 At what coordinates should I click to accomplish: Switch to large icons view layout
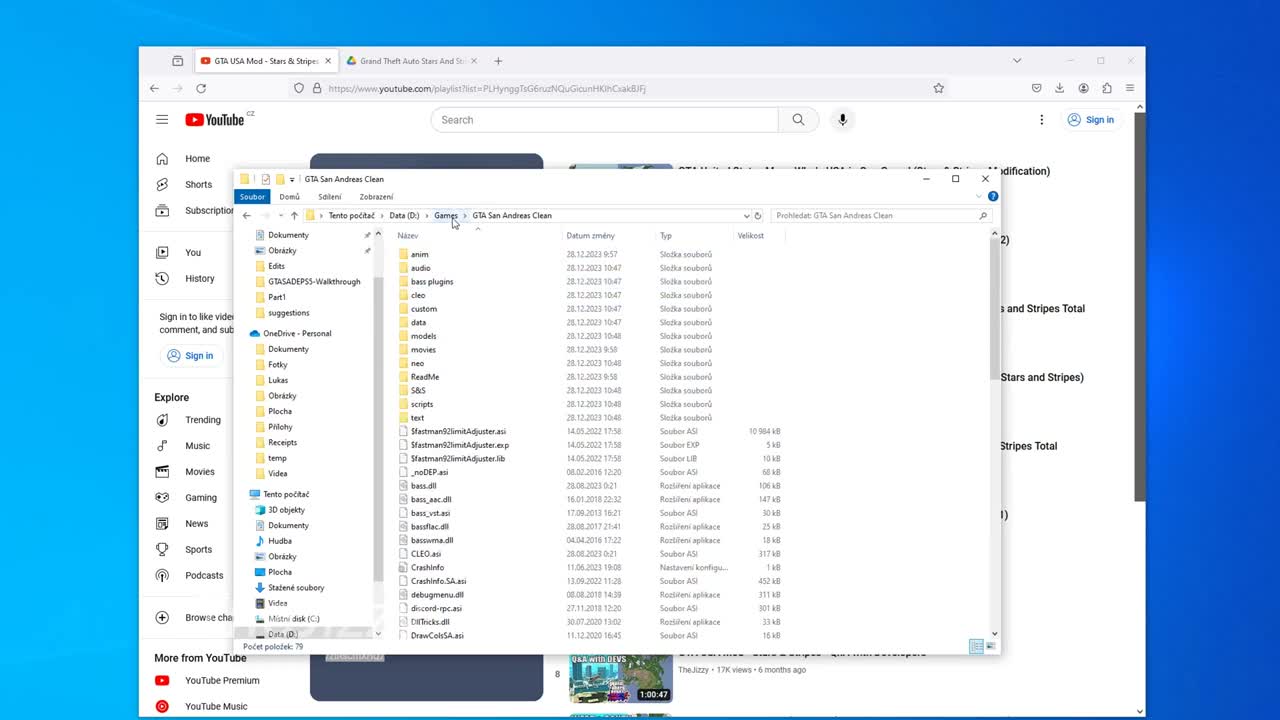[x=991, y=647]
